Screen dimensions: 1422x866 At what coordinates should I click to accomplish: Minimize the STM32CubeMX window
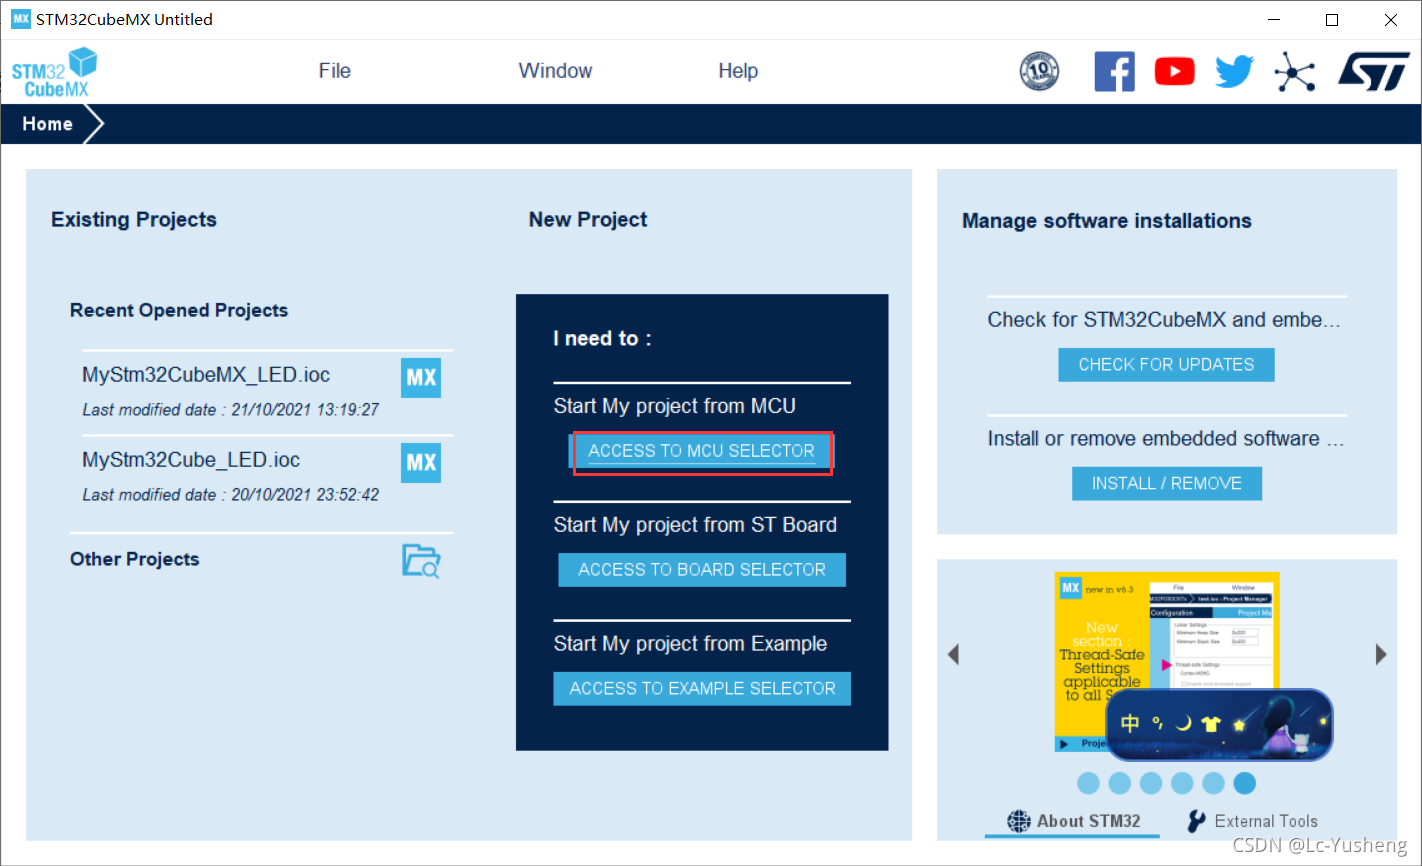tap(1273, 20)
